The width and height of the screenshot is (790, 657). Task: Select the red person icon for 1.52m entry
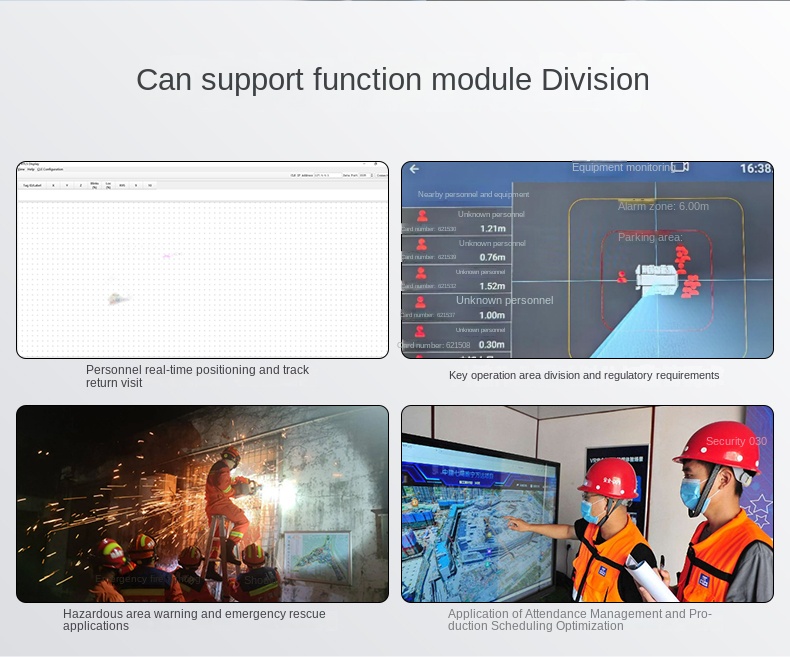[422, 272]
